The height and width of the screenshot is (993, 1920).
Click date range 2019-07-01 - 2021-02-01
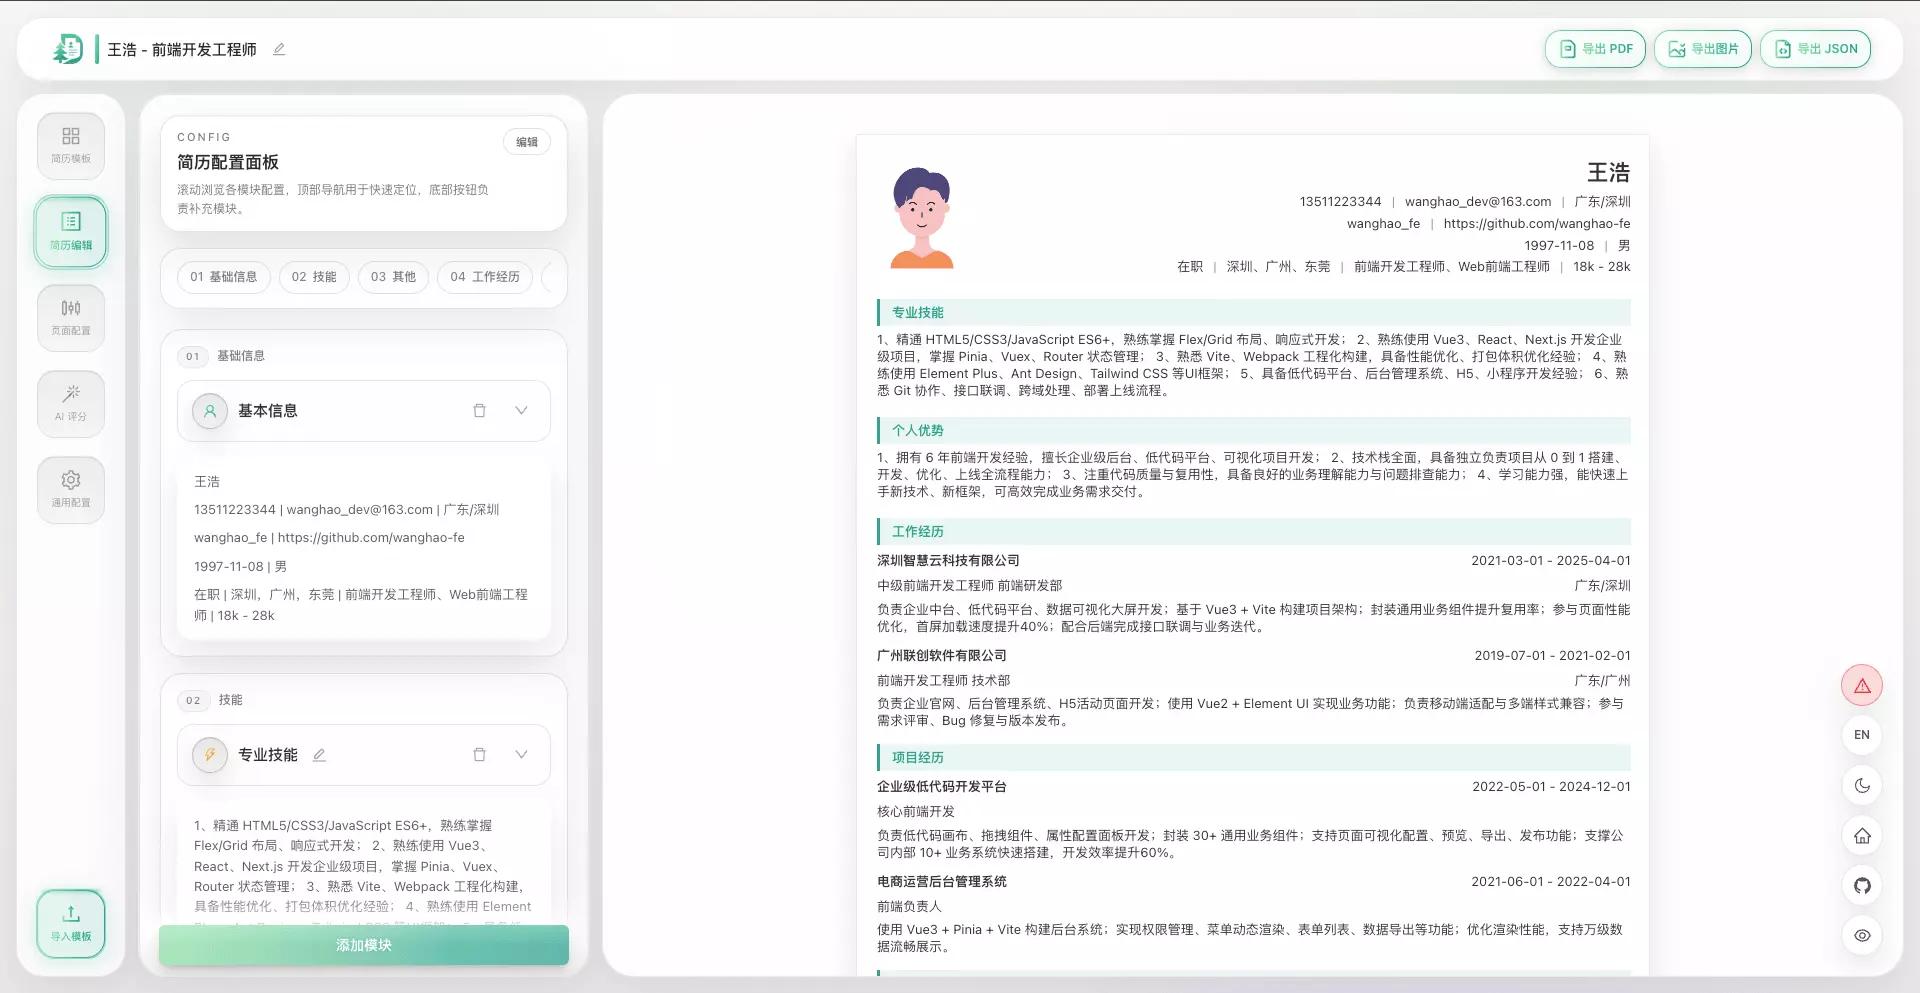coord(1552,656)
